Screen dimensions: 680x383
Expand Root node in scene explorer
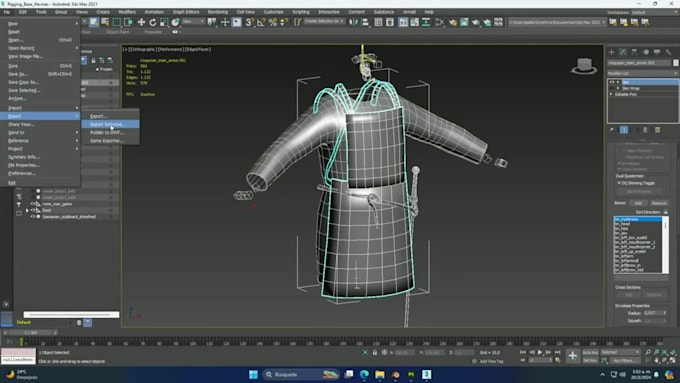(27, 210)
